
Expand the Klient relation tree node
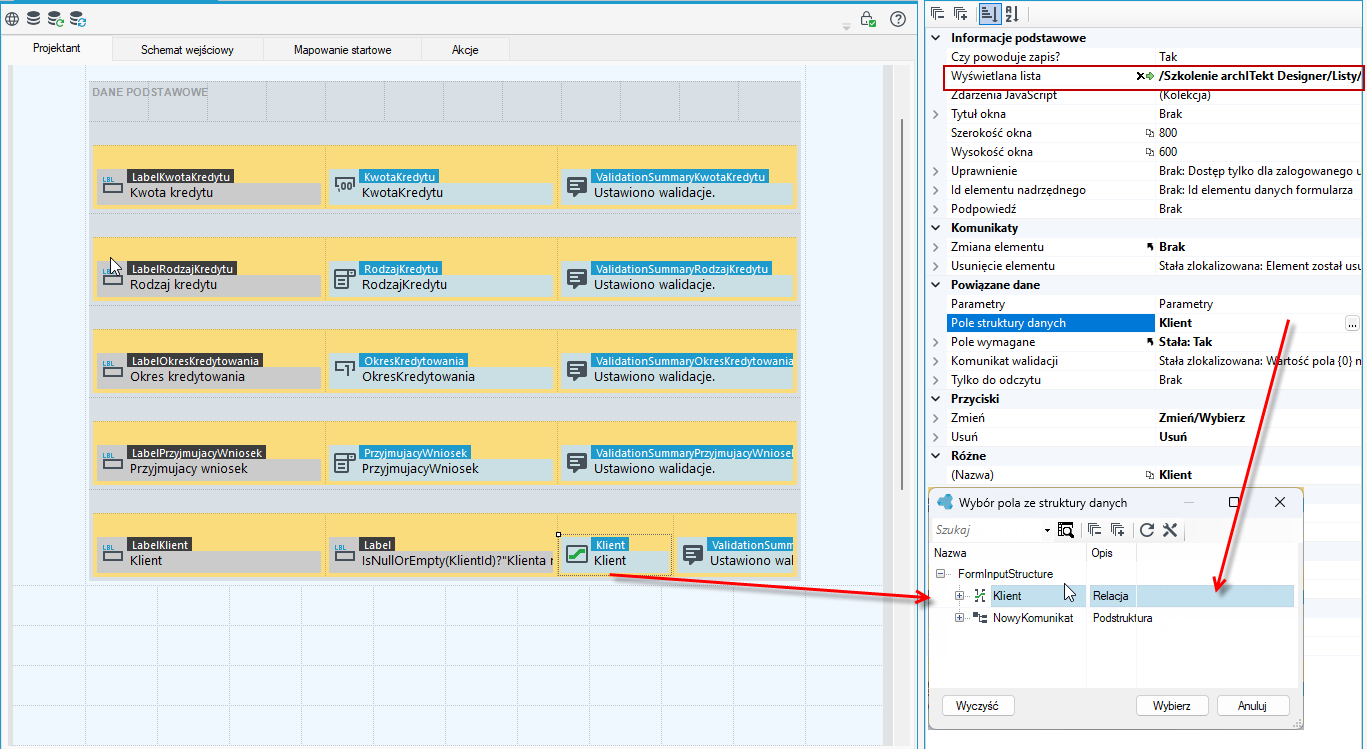tap(959, 596)
